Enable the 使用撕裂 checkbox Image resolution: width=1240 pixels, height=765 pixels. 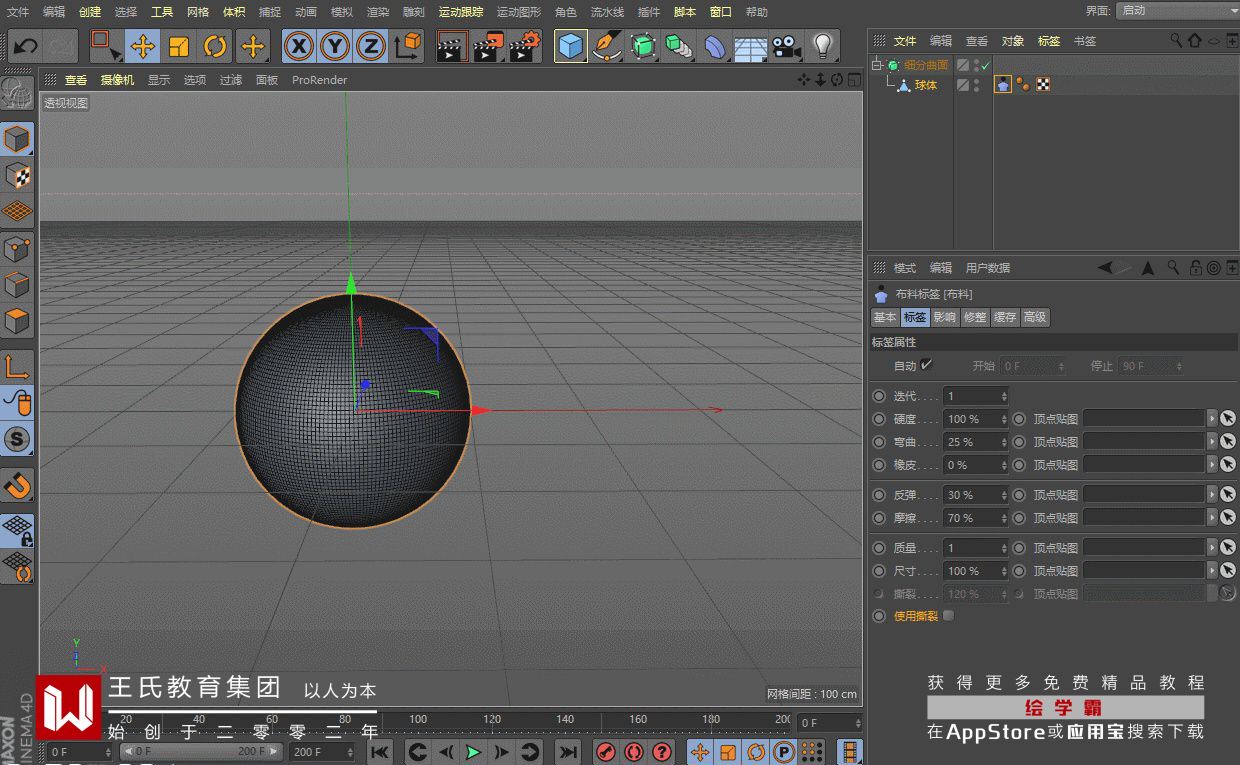pos(949,616)
